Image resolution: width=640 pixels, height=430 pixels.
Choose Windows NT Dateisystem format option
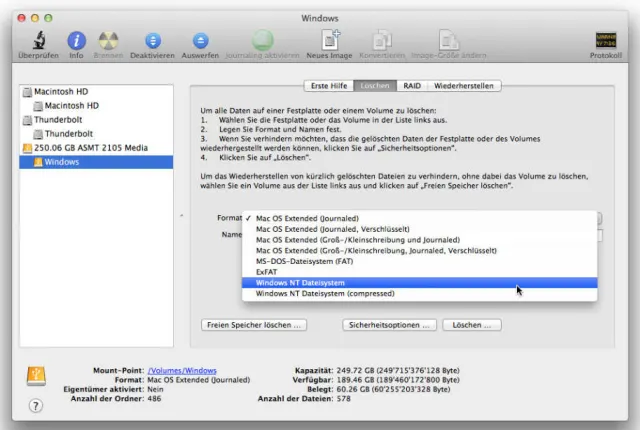point(300,283)
